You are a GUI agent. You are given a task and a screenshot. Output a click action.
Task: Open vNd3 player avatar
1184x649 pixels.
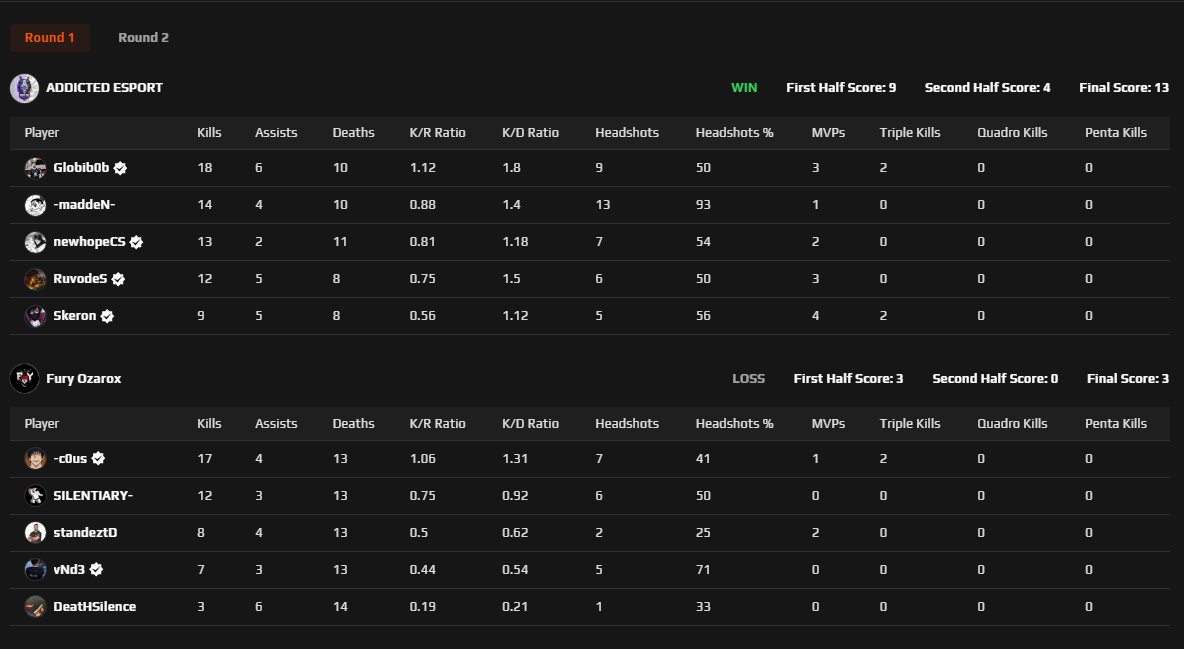pos(35,570)
